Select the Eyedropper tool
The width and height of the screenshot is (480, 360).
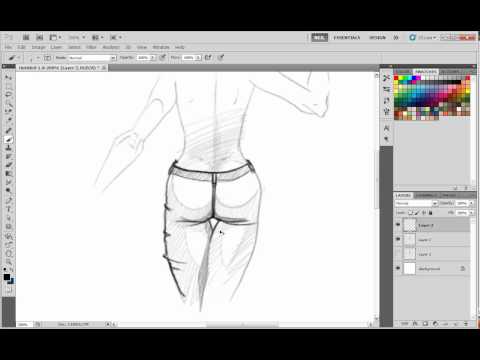(x=9, y=120)
